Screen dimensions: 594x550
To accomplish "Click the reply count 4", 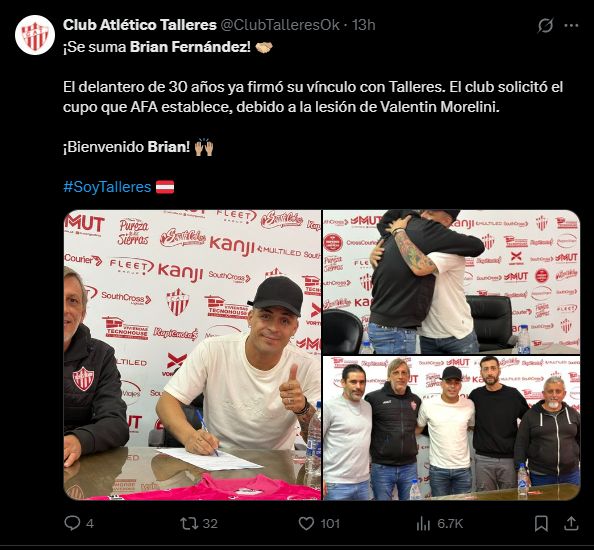I will pos(90,523).
